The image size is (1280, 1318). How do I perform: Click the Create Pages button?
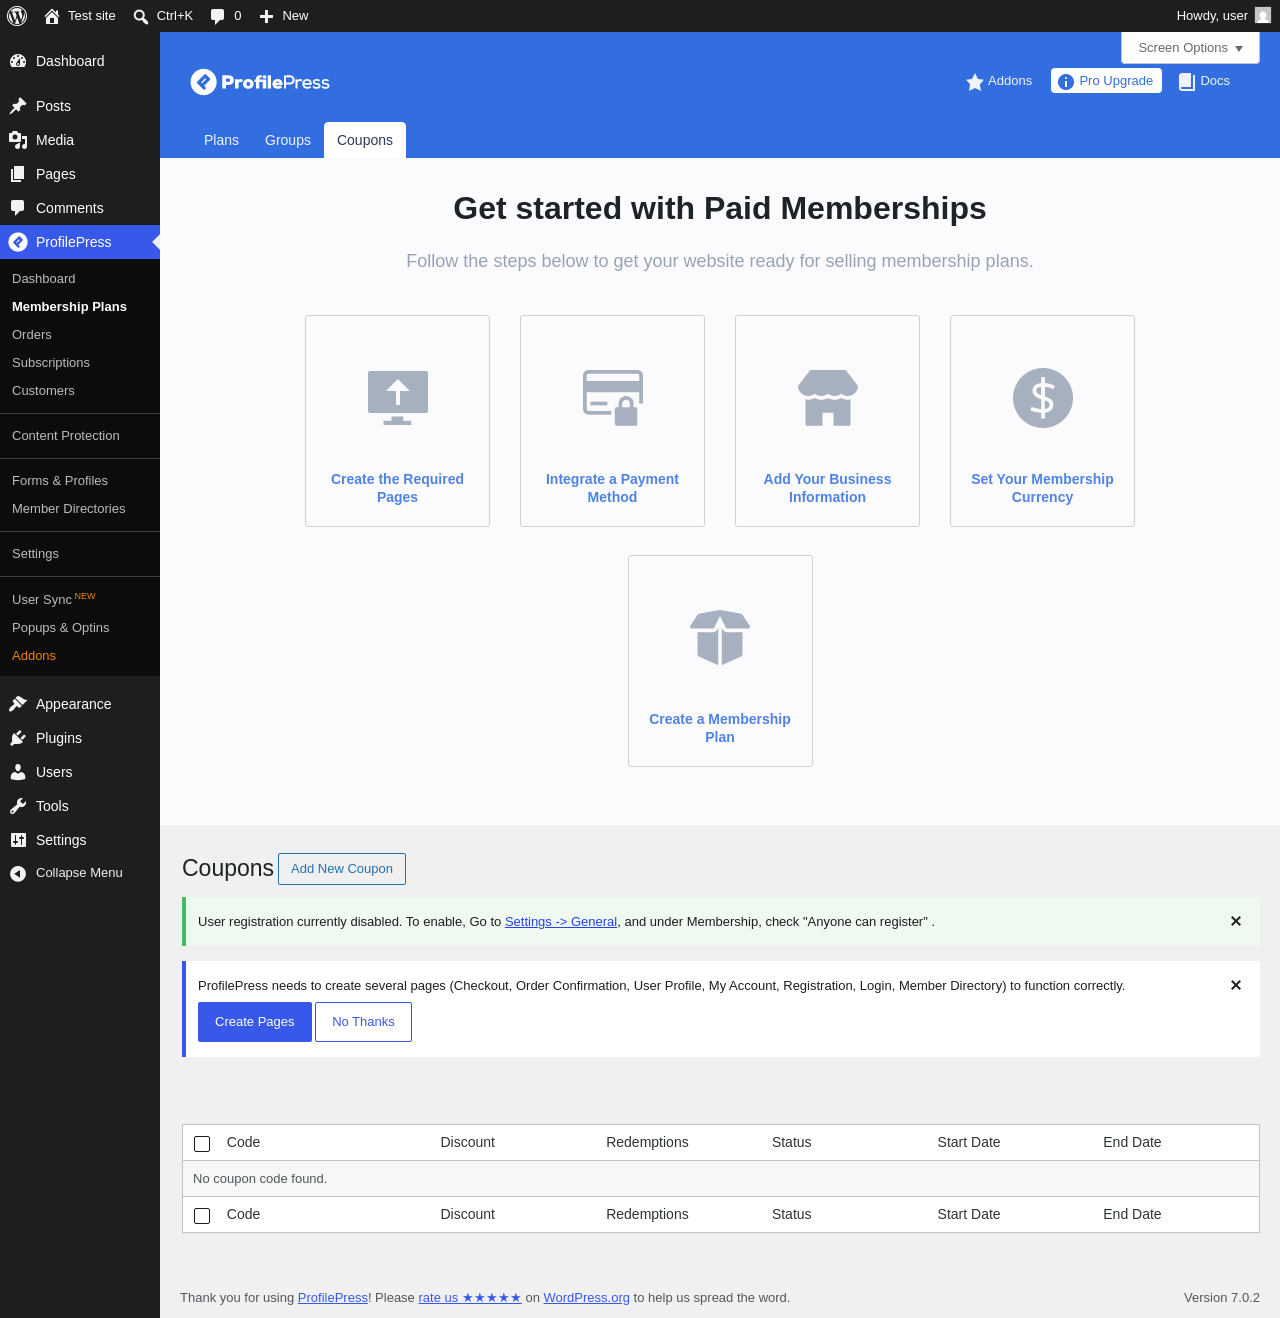tap(255, 1022)
